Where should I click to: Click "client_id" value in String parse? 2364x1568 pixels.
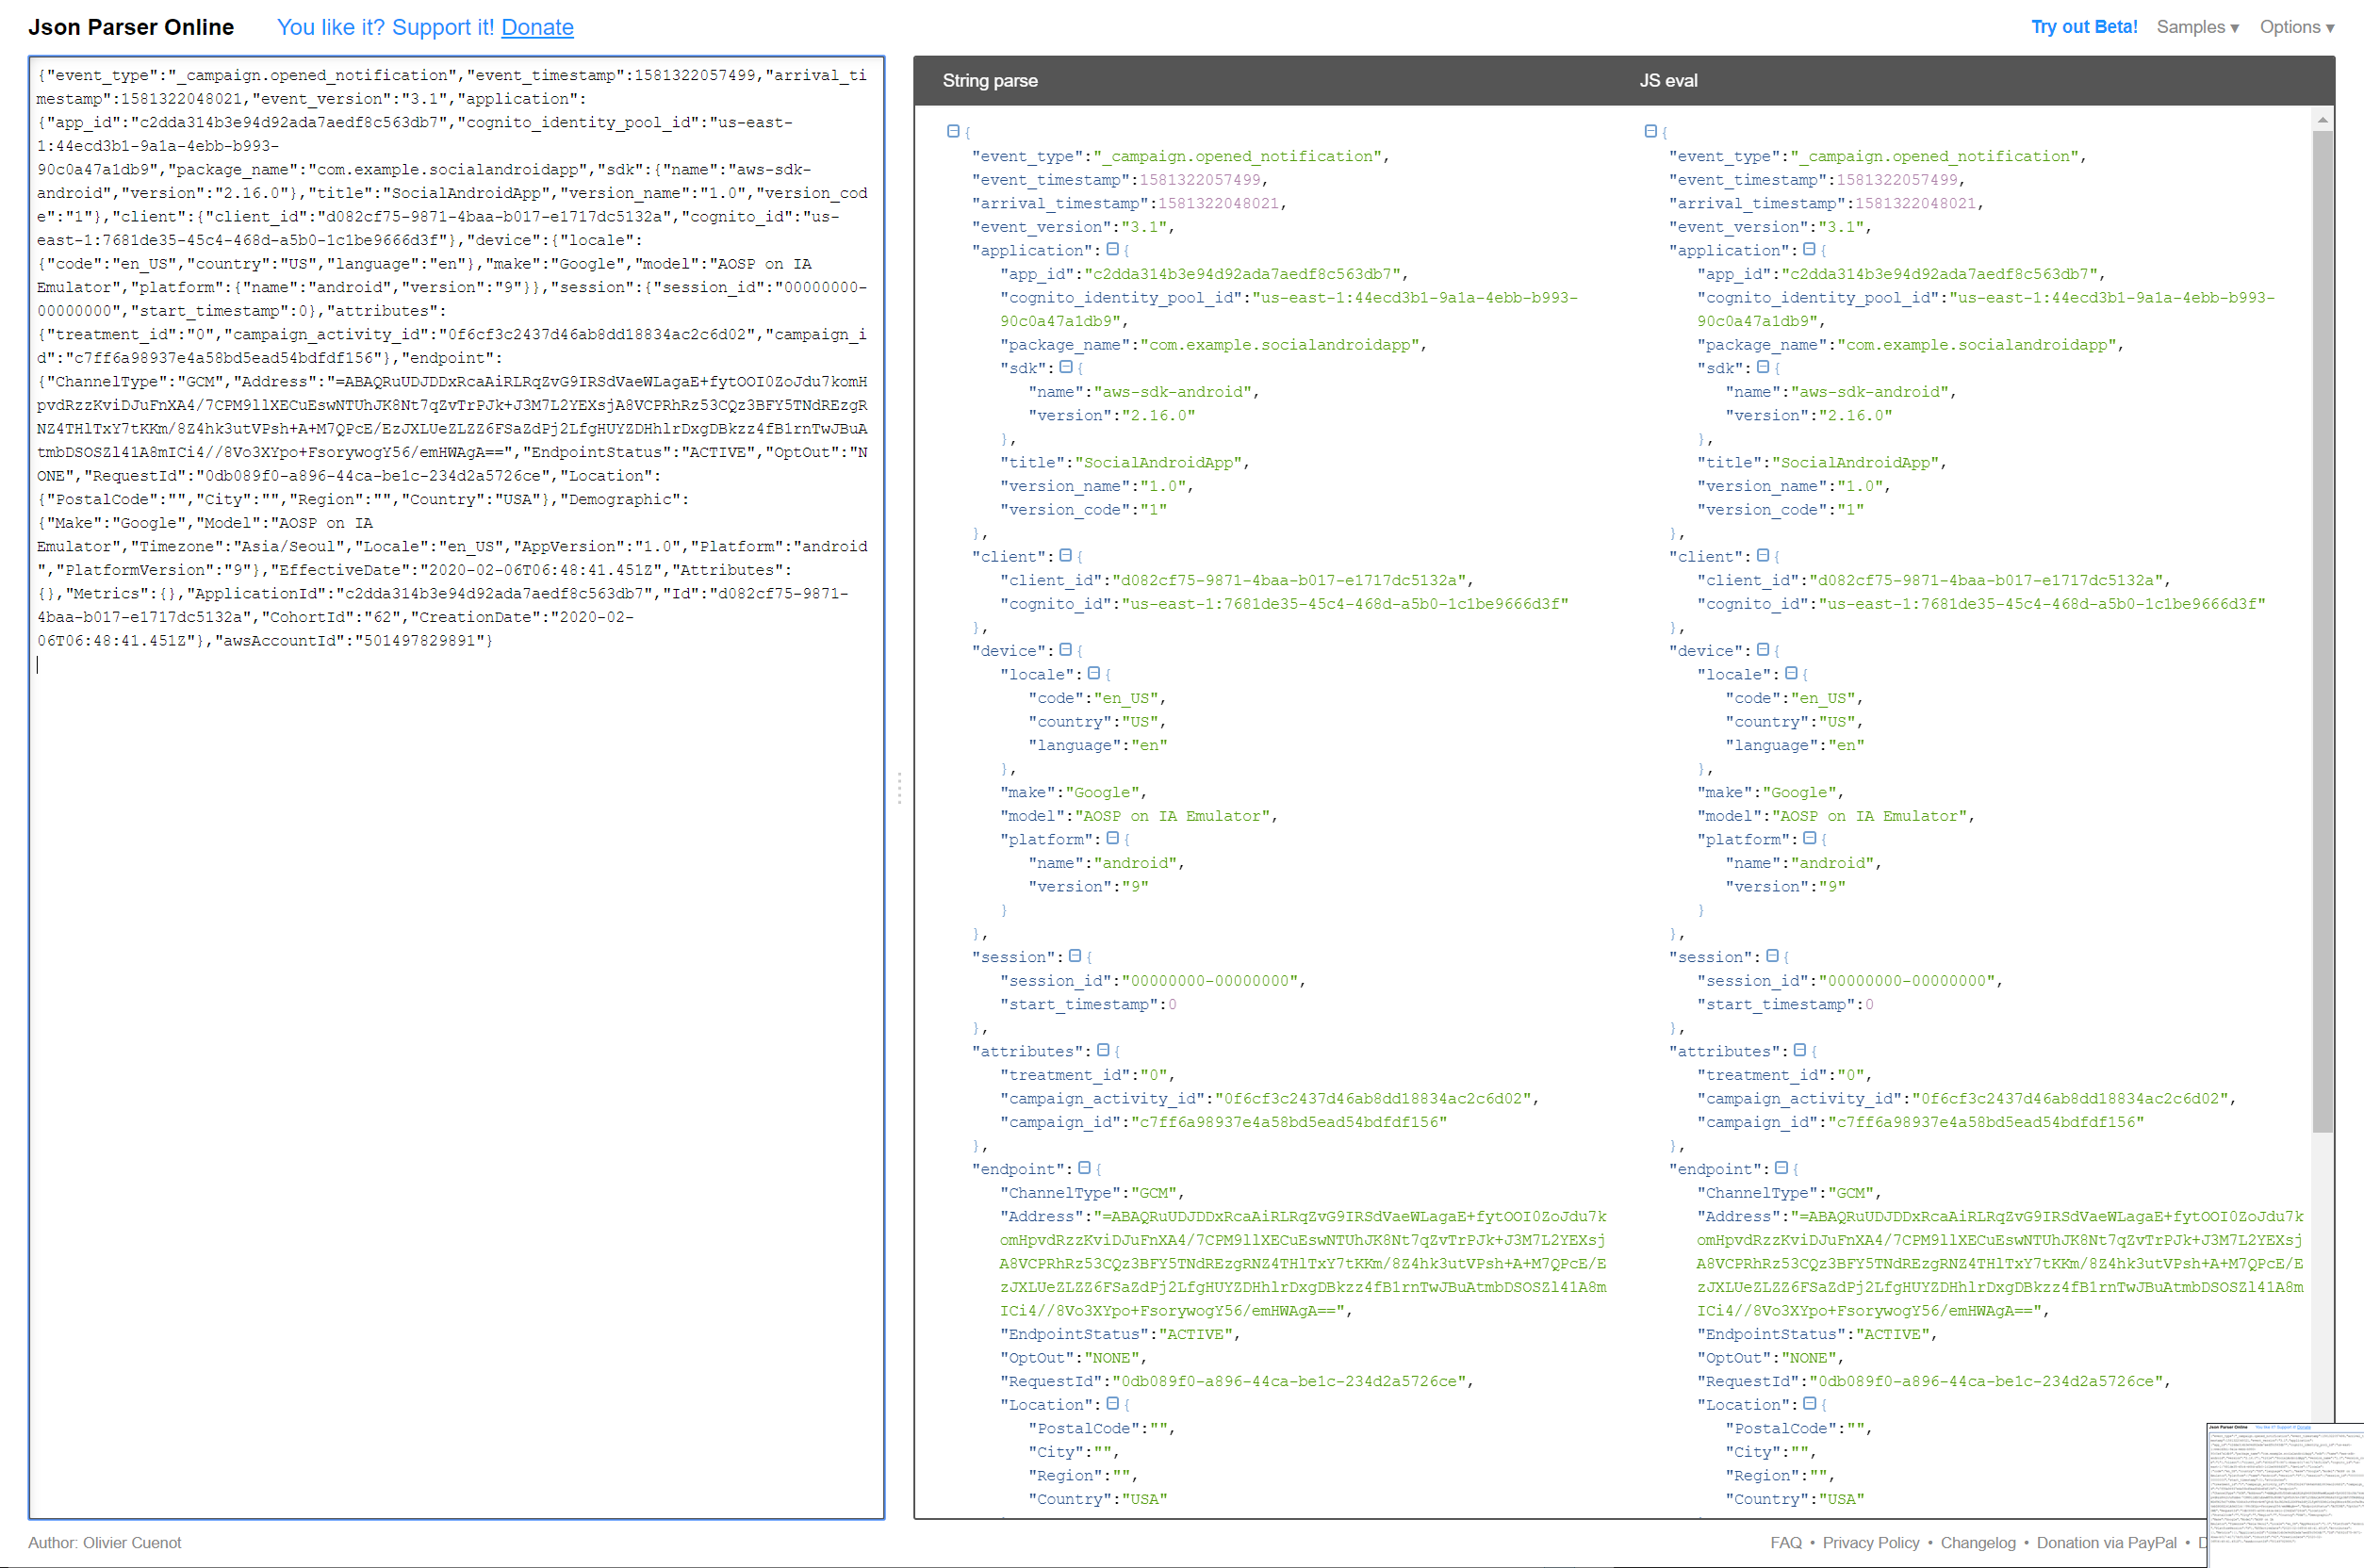tap(1288, 580)
